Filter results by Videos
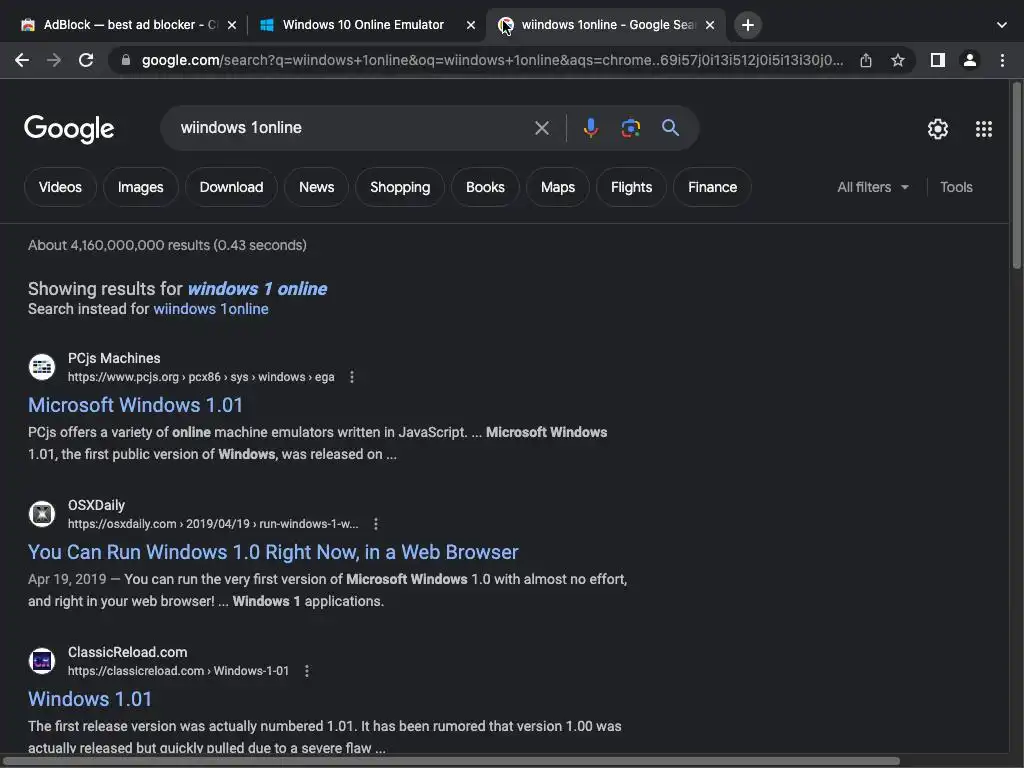 click(60, 187)
